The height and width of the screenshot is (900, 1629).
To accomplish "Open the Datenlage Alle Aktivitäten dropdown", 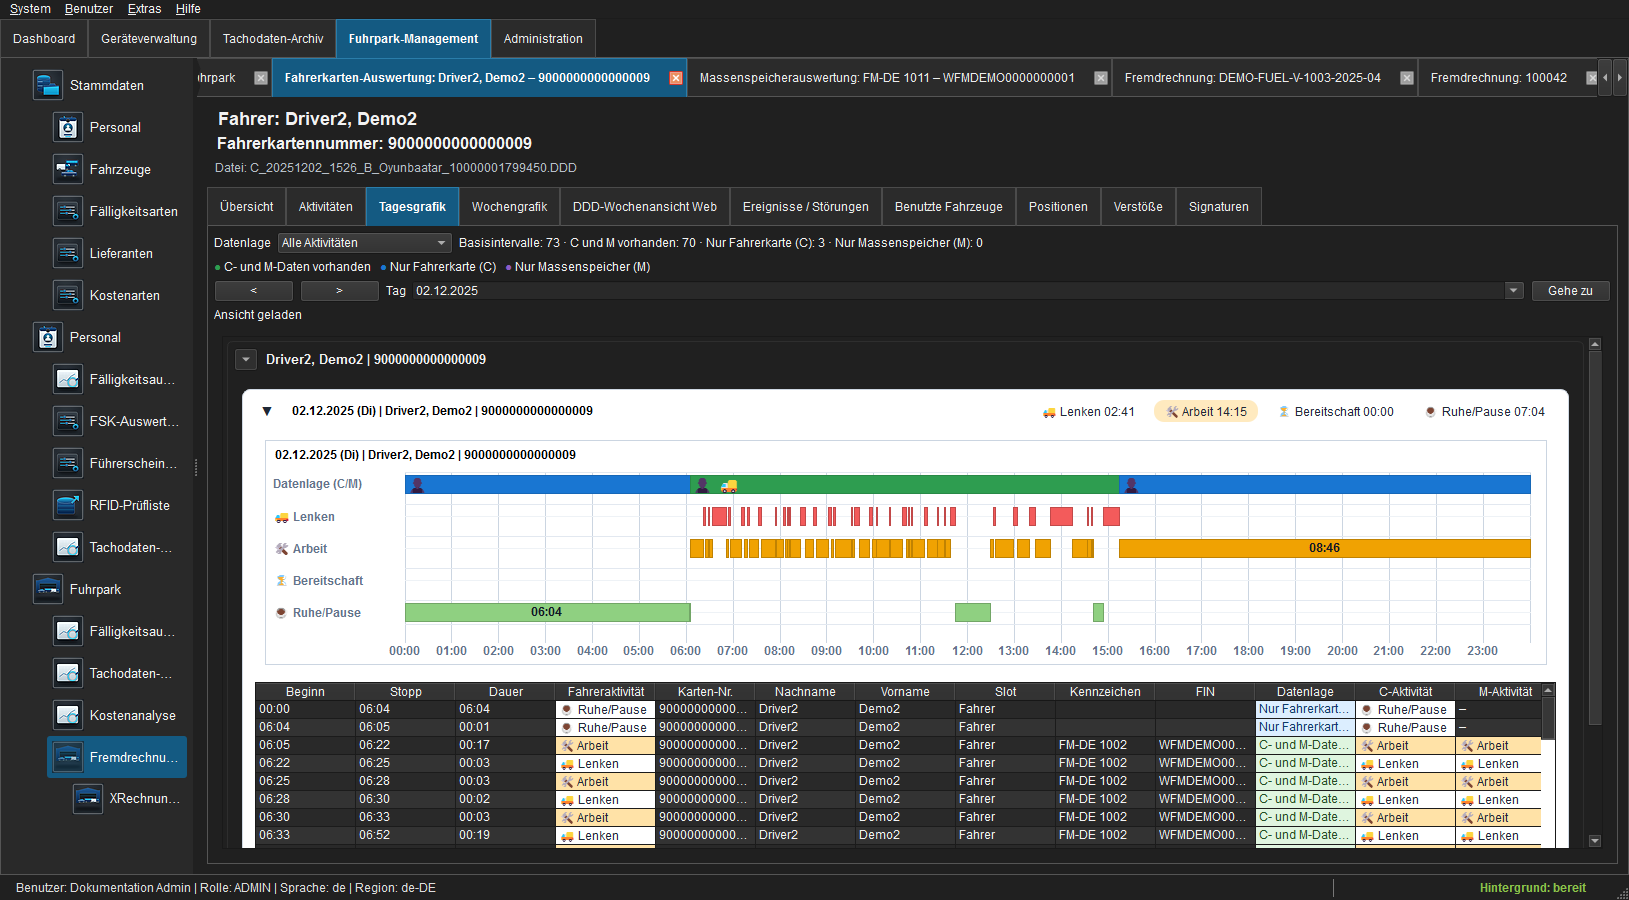I will [365, 243].
